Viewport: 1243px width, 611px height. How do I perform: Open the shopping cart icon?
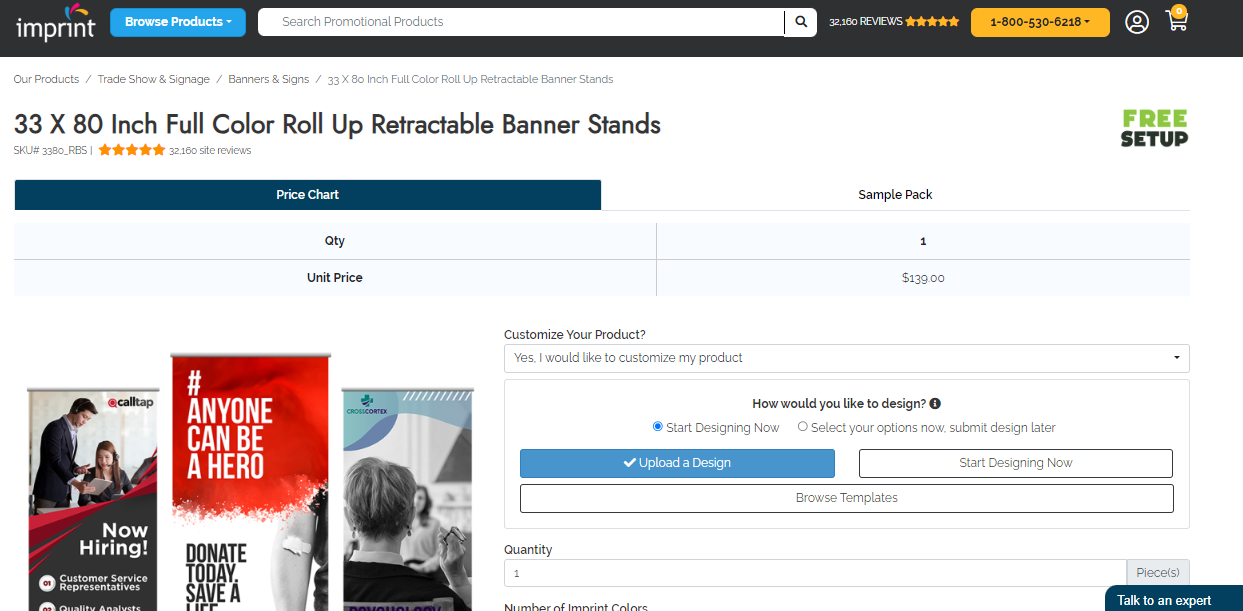point(1177,19)
